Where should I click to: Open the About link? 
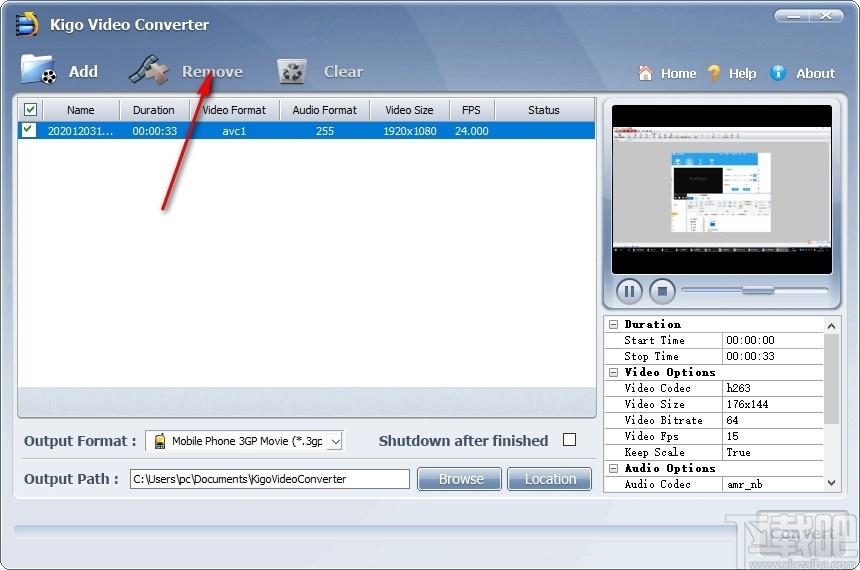(816, 74)
